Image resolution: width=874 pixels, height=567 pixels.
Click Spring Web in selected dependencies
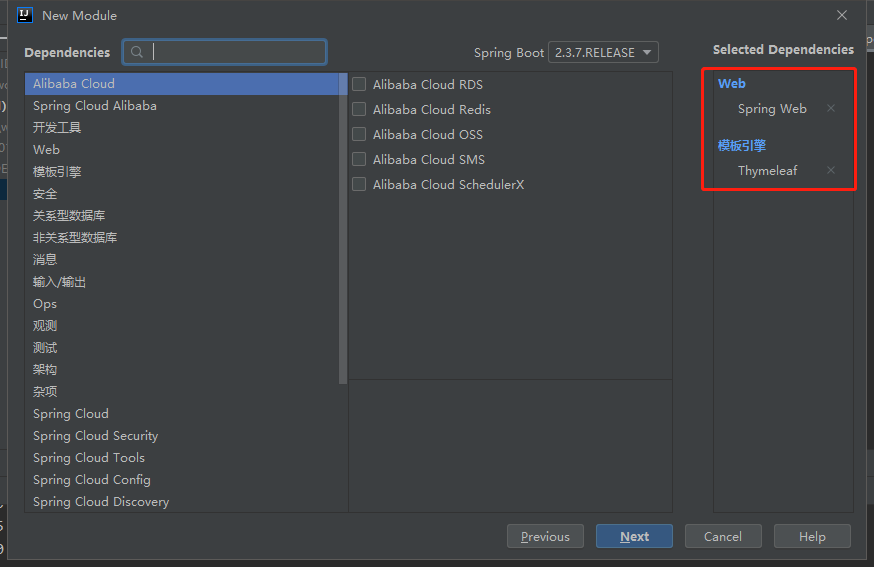tap(772, 109)
